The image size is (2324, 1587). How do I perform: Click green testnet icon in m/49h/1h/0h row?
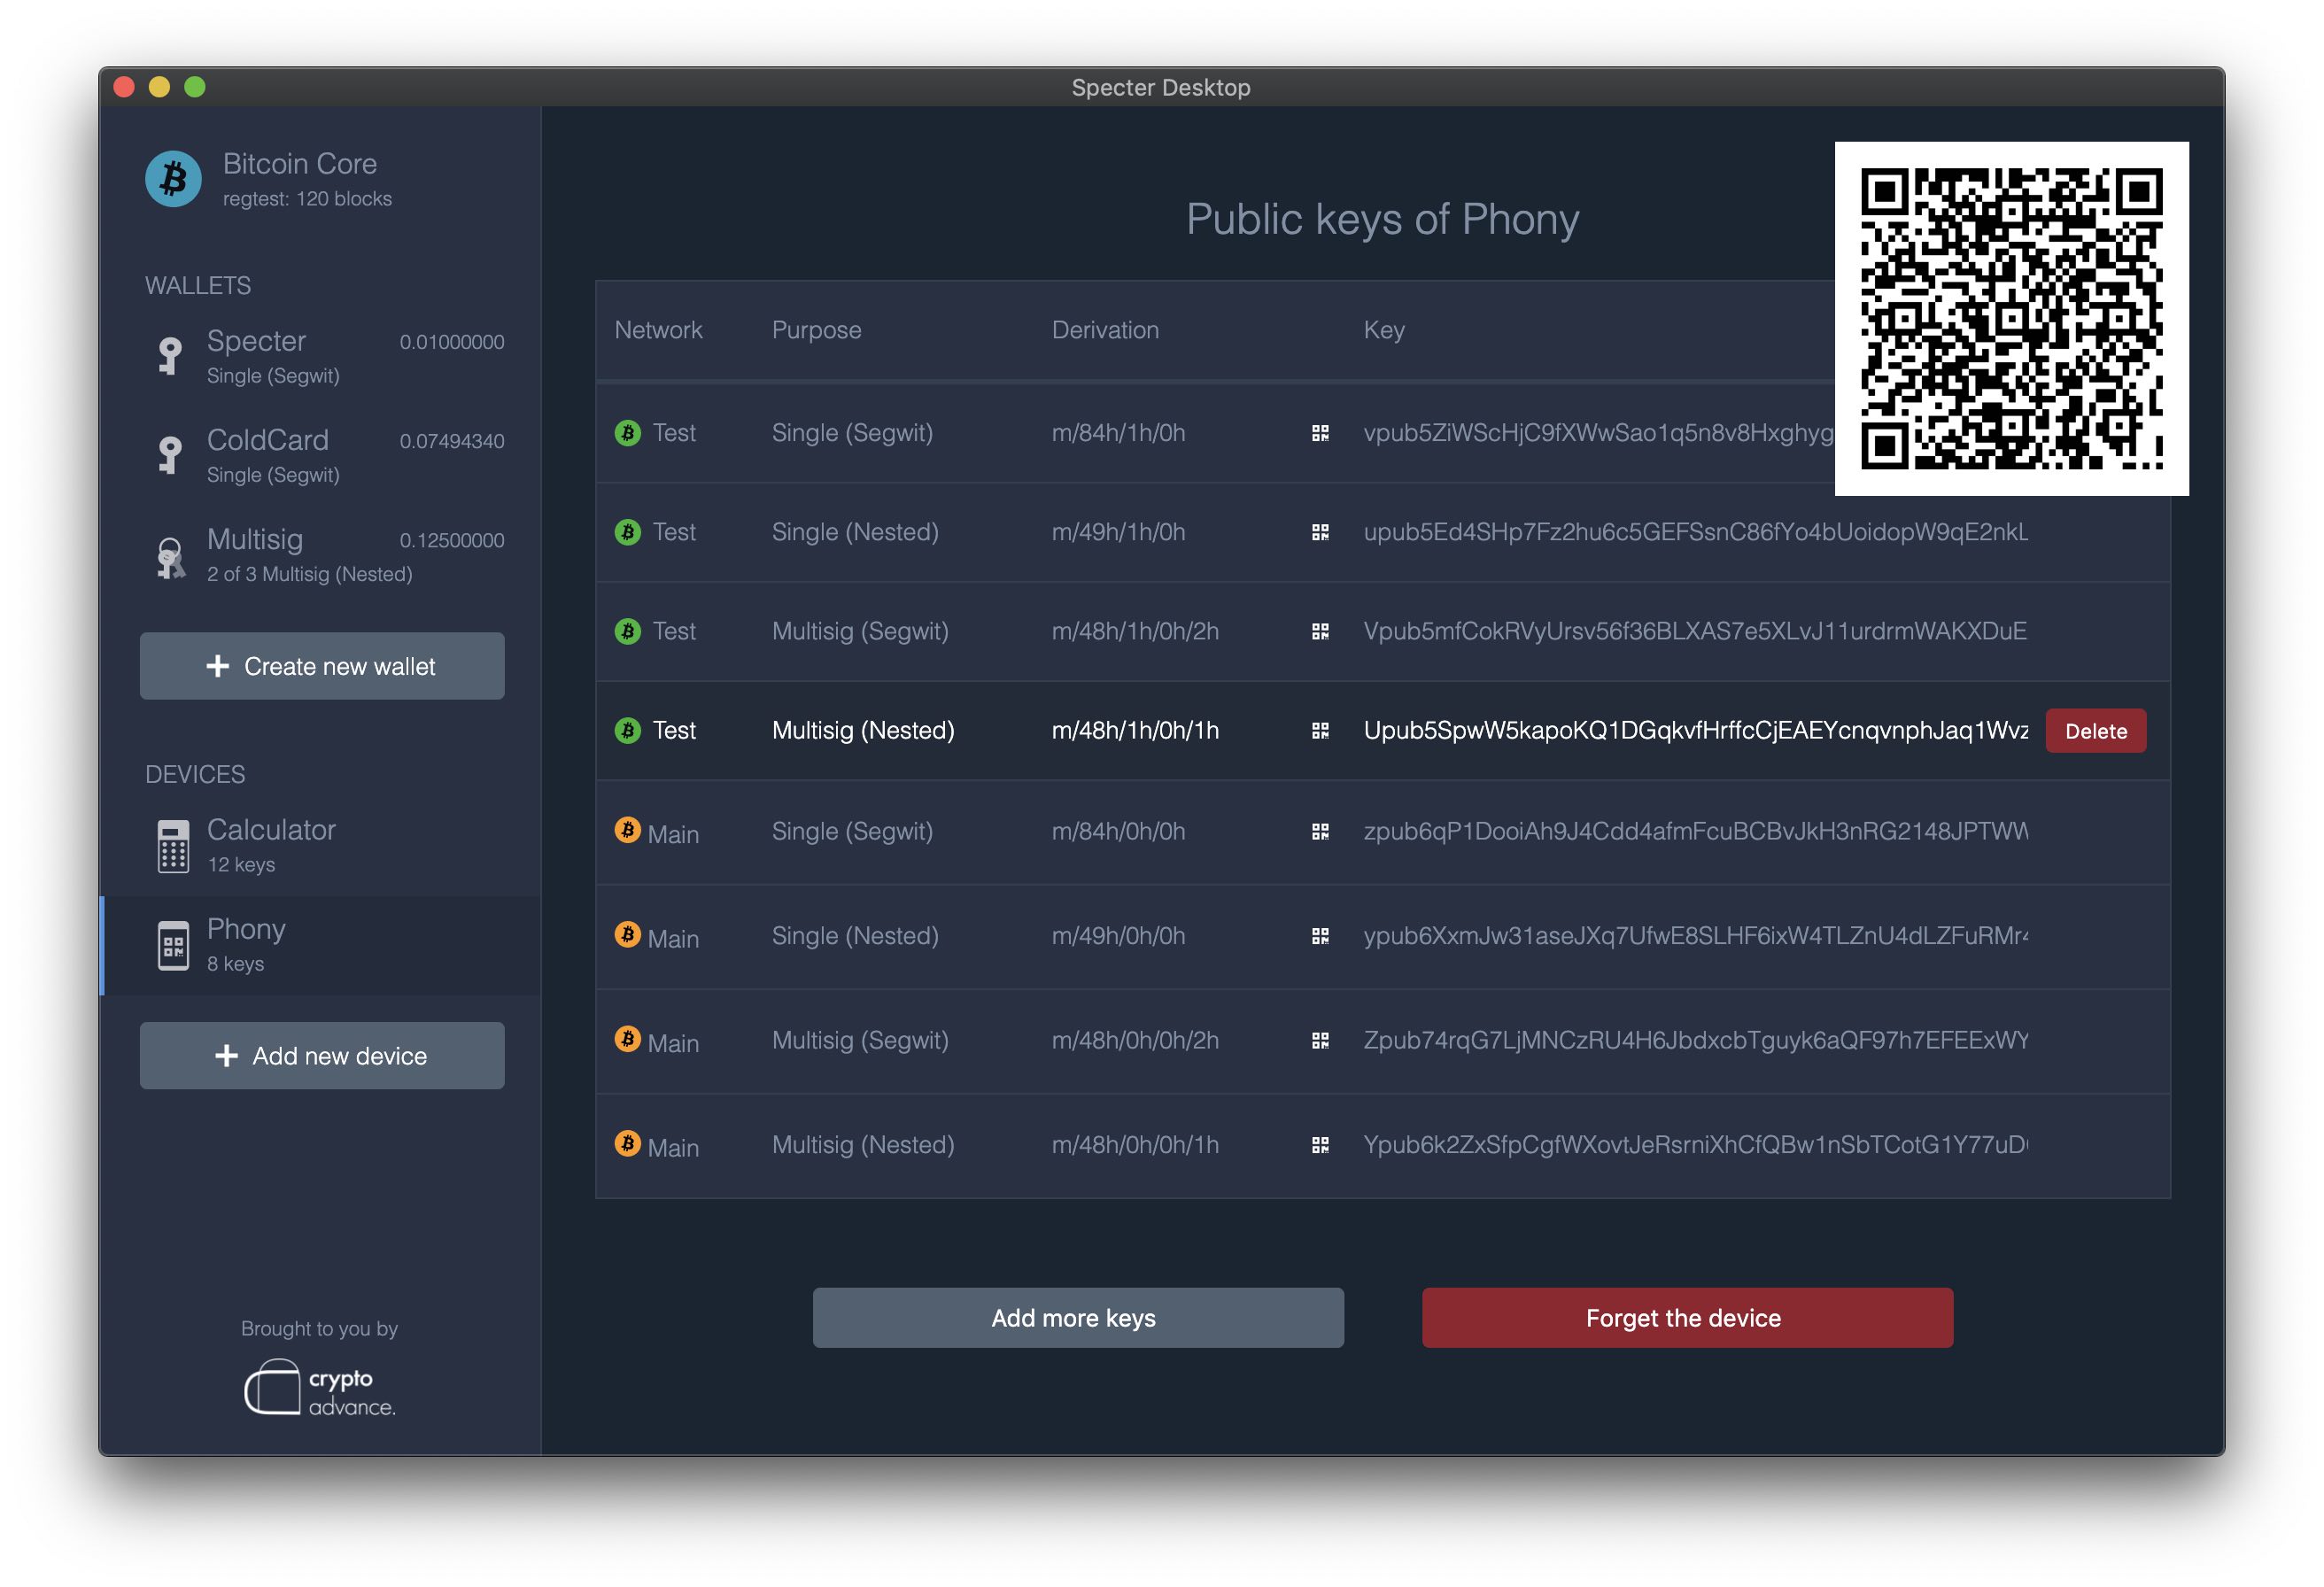[627, 531]
